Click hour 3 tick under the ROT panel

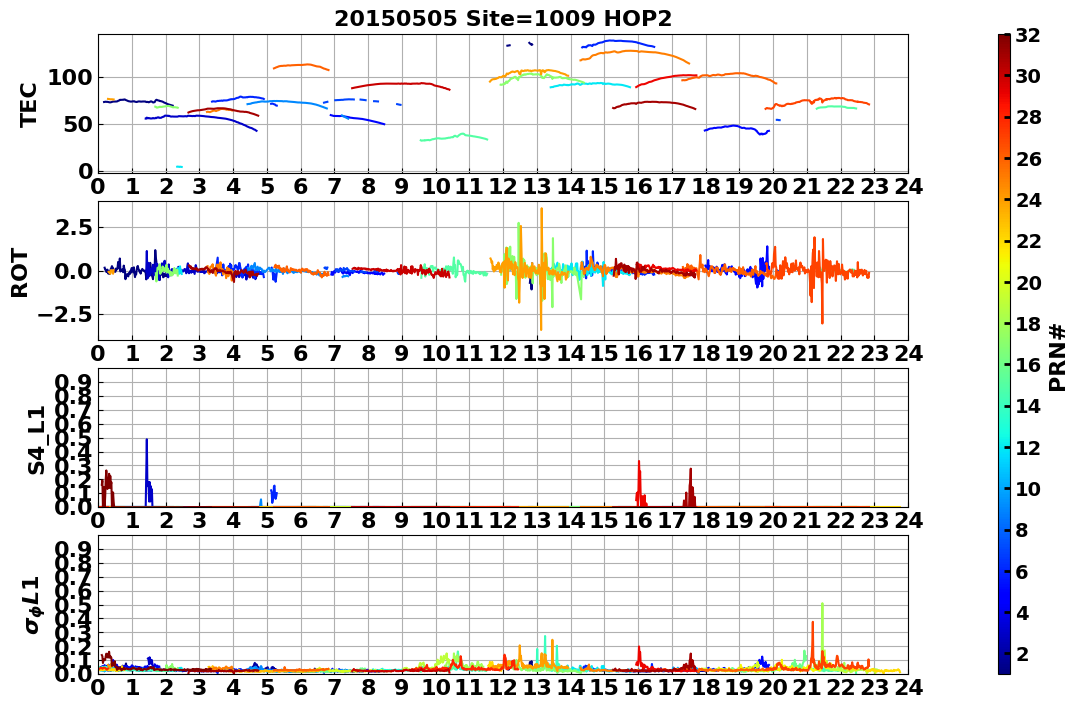[199, 354]
